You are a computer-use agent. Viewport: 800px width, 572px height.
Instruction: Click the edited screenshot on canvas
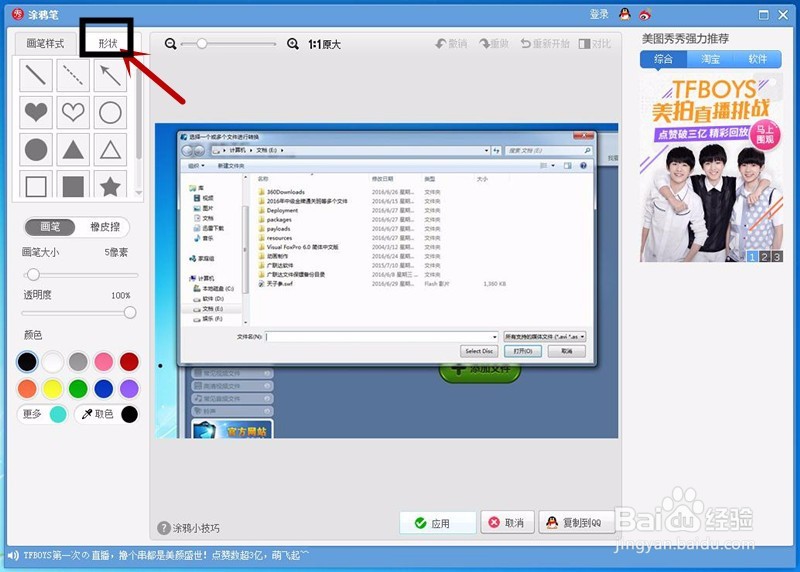click(x=386, y=281)
